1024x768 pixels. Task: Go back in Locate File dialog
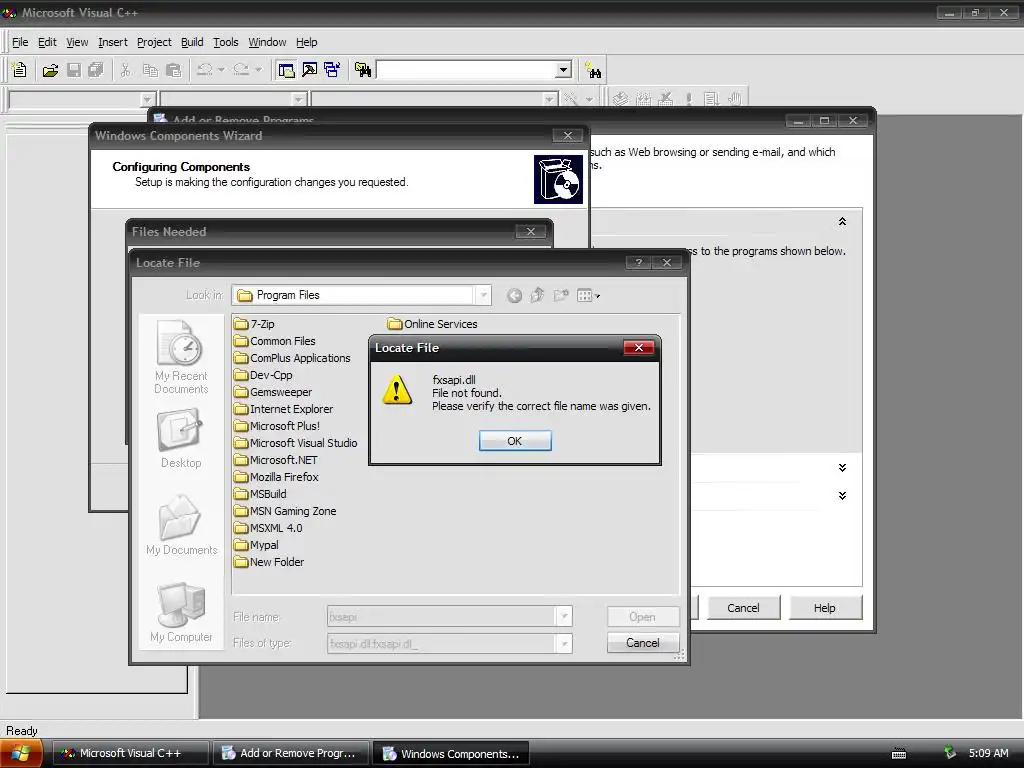[x=515, y=296]
